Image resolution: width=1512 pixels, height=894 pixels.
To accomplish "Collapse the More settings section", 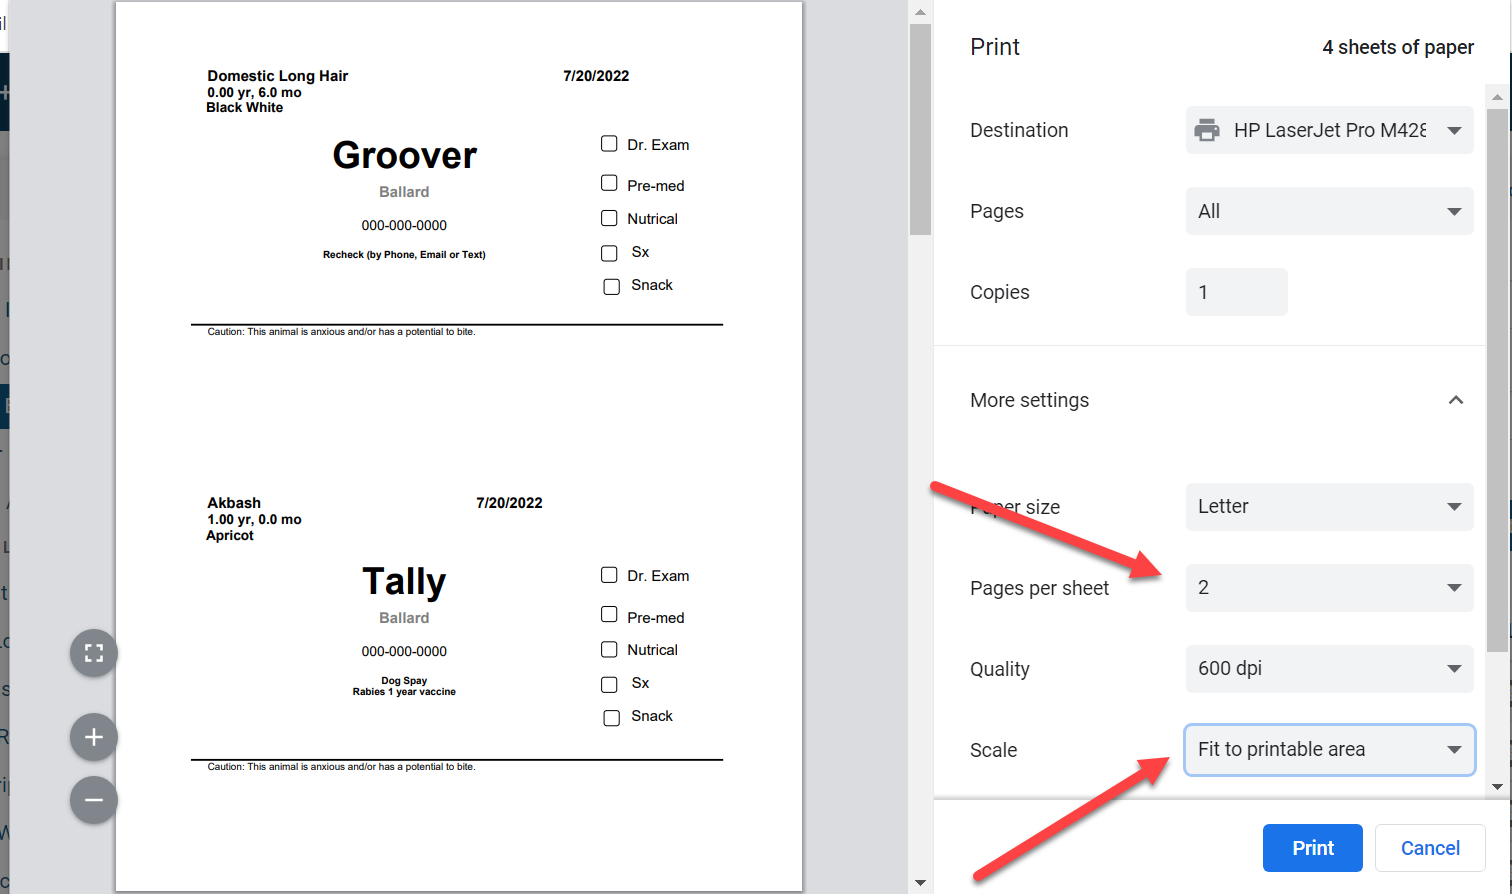I will 1455,400.
